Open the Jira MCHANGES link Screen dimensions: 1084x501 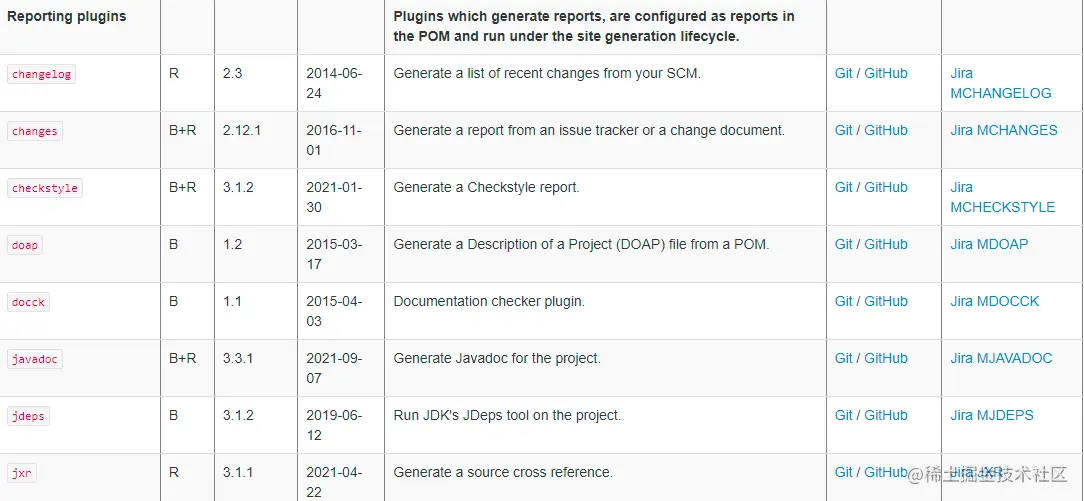pos(1004,130)
